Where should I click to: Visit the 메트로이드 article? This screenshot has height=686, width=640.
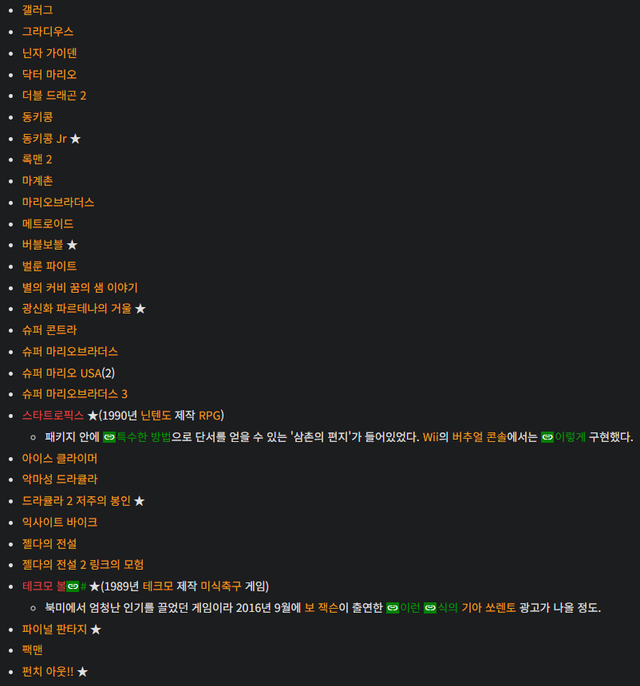pos(48,224)
